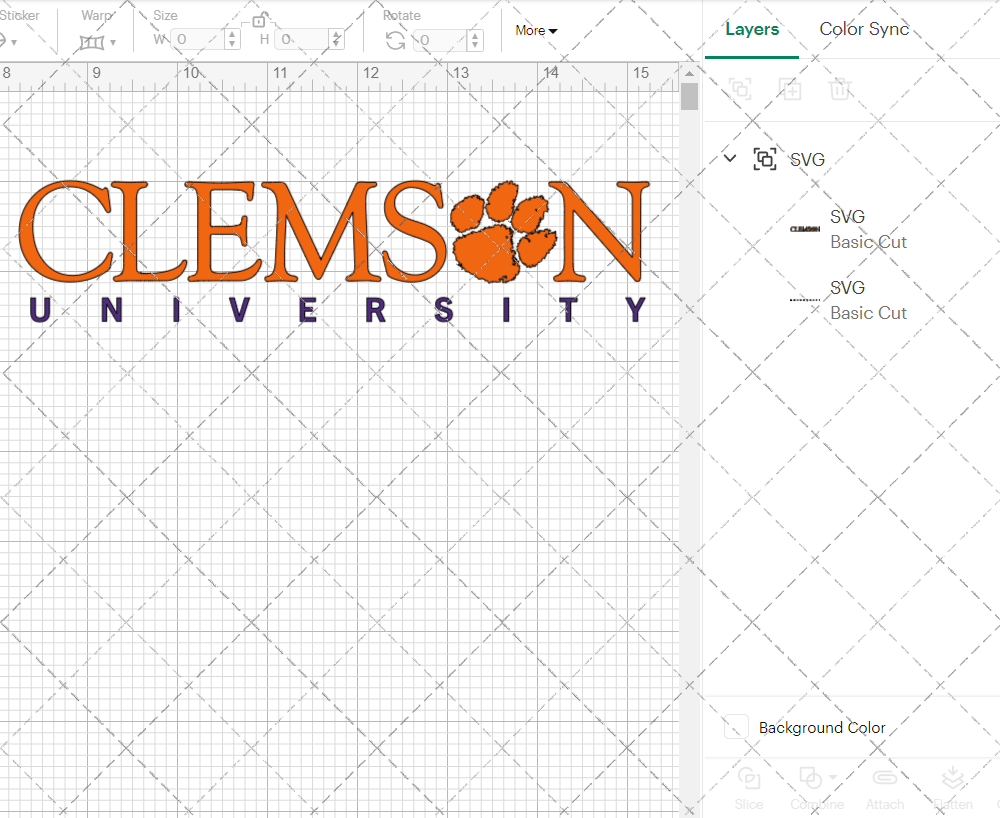Viewport: 1000px width, 818px height.
Task: Click the Group icon in the Layers panel
Action: (765, 159)
